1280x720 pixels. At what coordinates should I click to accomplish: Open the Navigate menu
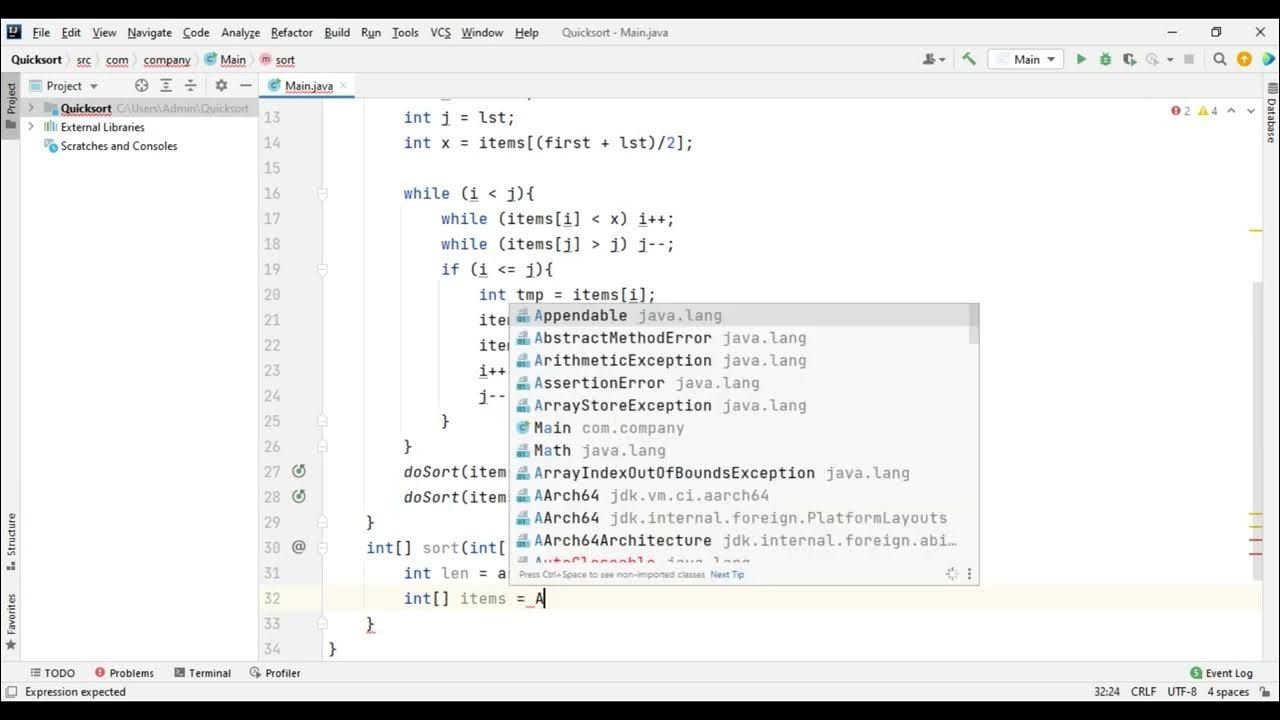click(149, 32)
